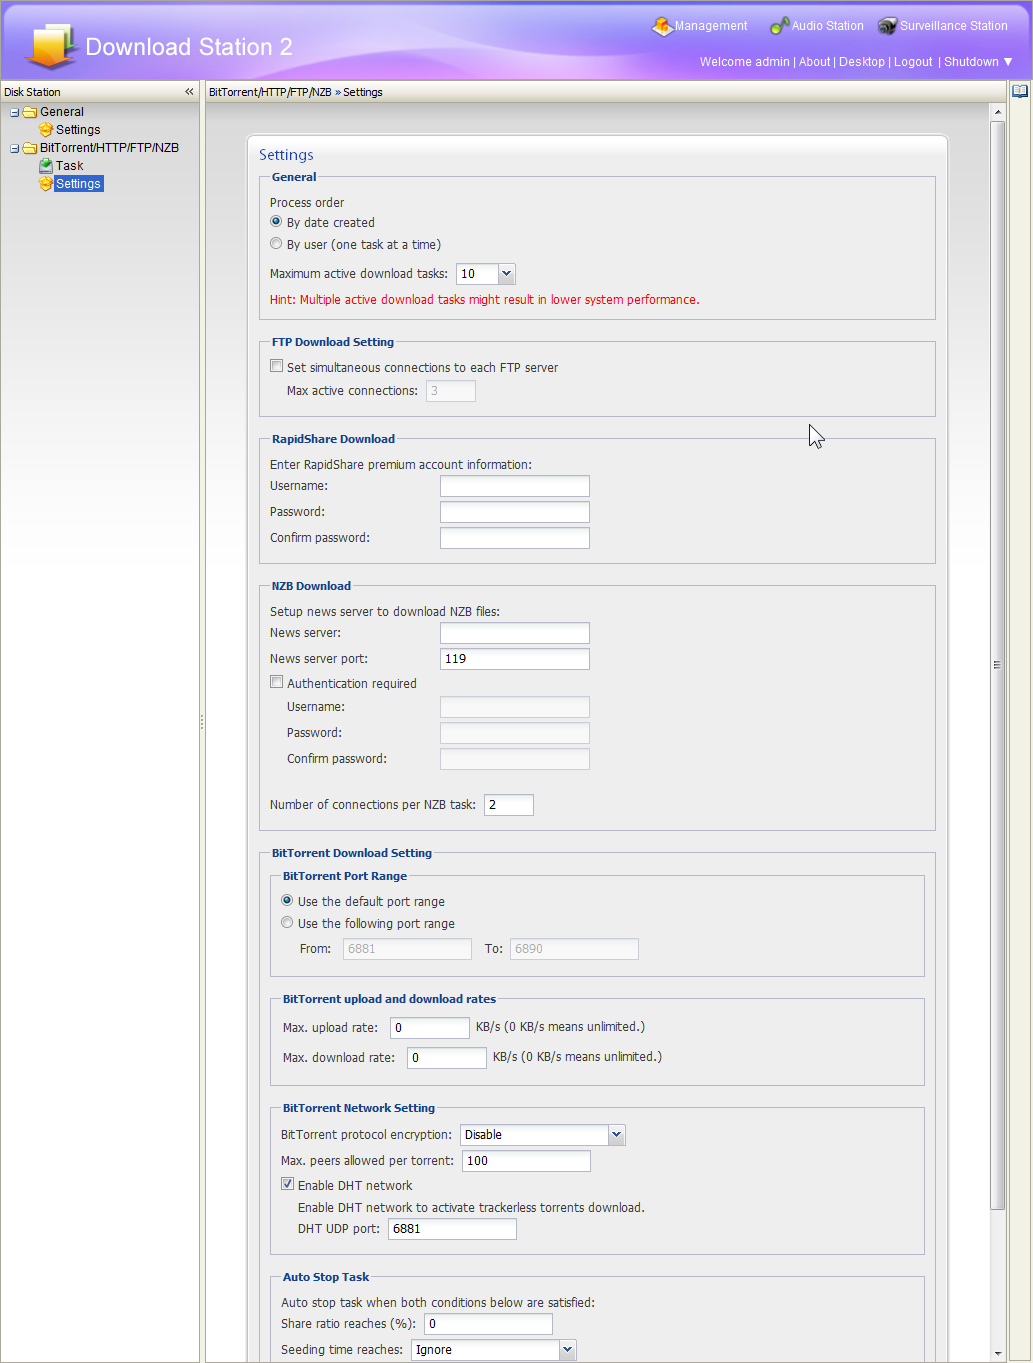Image resolution: width=1033 pixels, height=1363 pixels.
Task: Collapse the Disk Station sidebar panel
Action: tap(189, 92)
